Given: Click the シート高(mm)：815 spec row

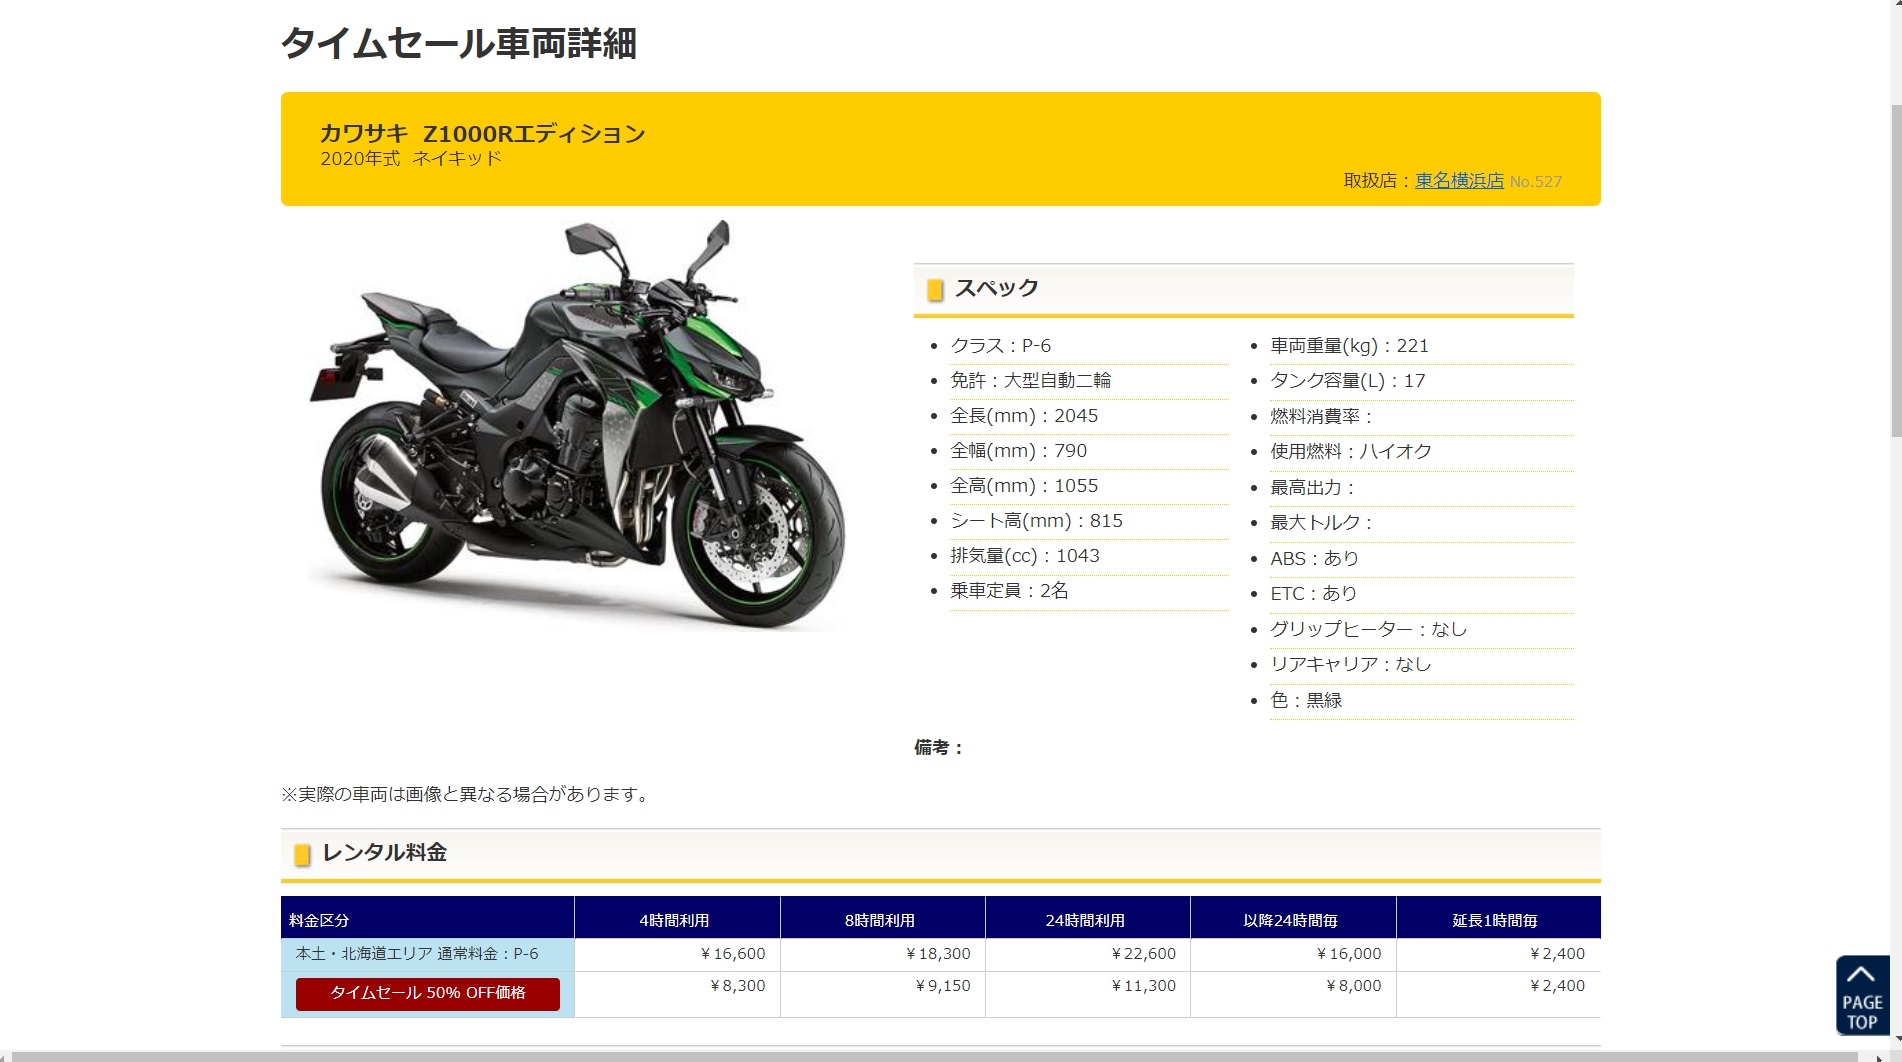Looking at the screenshot, I should (x=1089, y=521).
